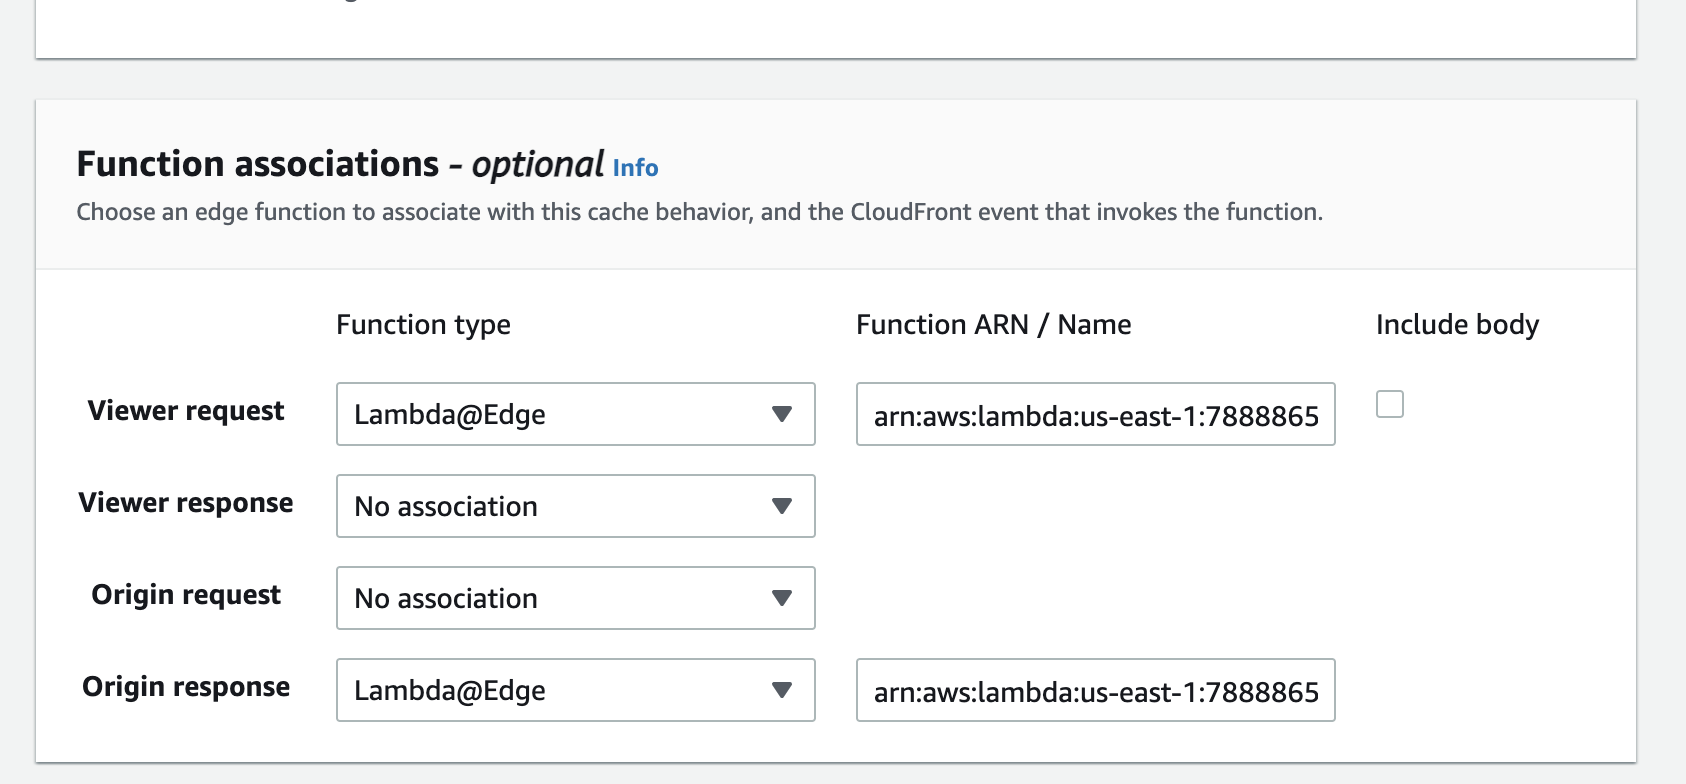Enable Include body for Viewer request

click(1390, 404)
